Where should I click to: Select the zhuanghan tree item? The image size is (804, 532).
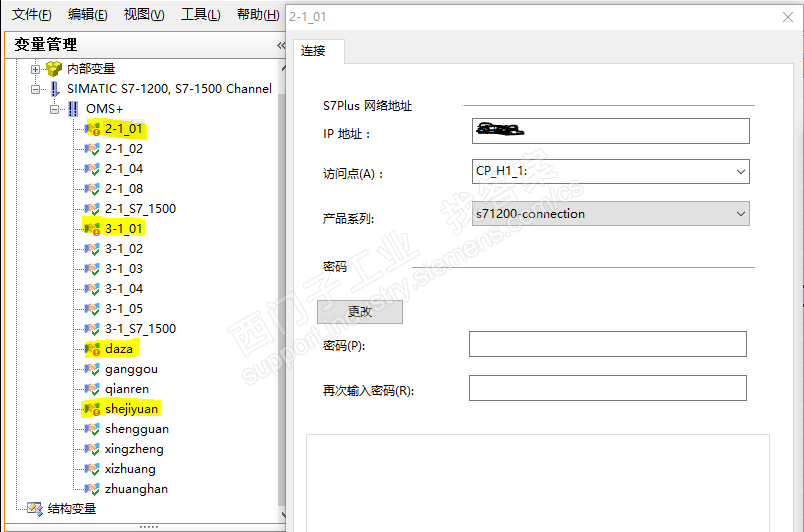pos(136,489)
